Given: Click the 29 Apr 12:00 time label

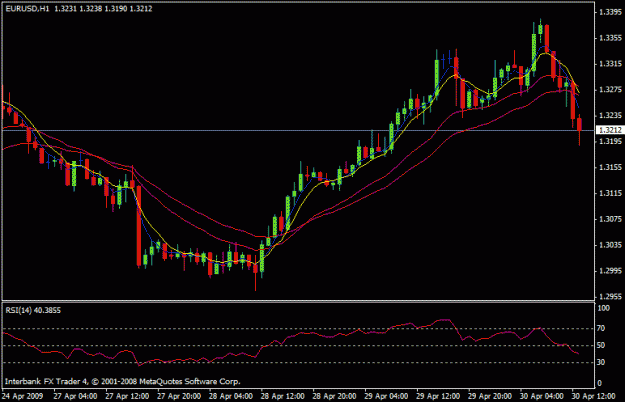Looking at the screenshot, I should pyautogui.click(x=438, y=396).
